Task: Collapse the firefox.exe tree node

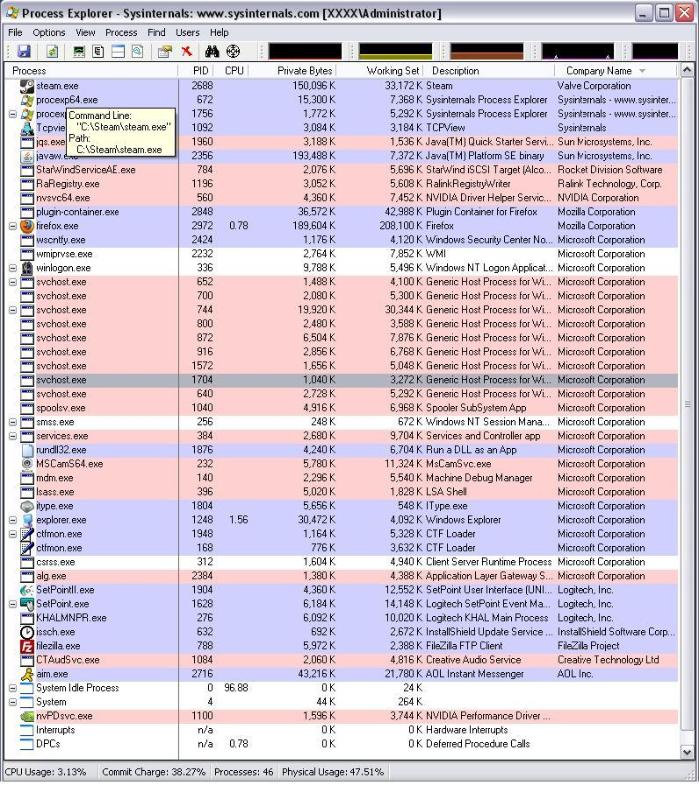Action: (x=13, y=226)
